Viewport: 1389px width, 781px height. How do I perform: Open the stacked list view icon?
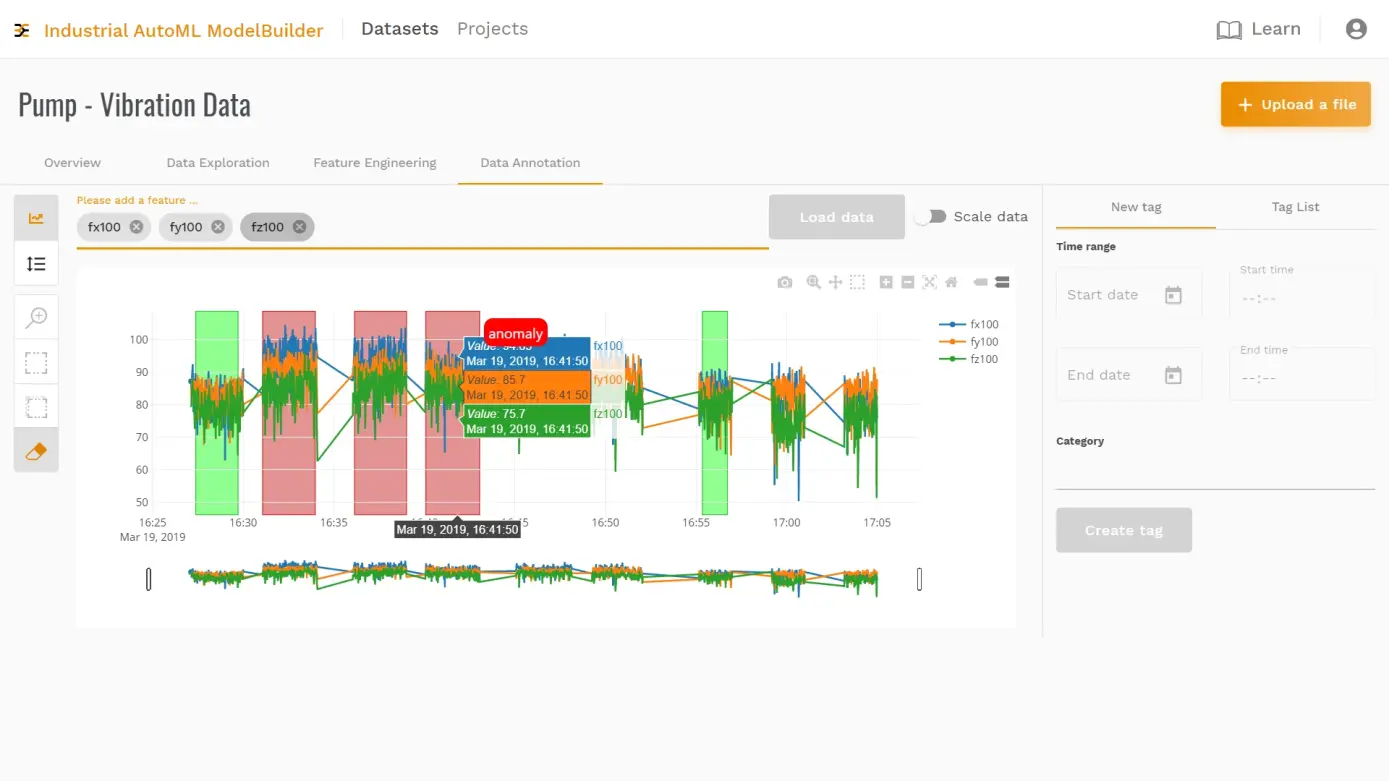pyautogui.click(x=36, y=264)
